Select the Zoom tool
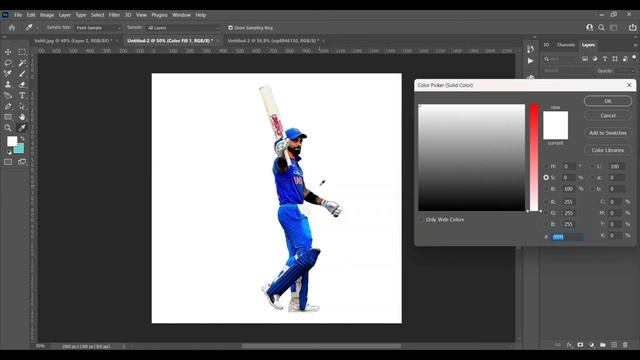This screenshot has width=640, height=360. point(8,128)
